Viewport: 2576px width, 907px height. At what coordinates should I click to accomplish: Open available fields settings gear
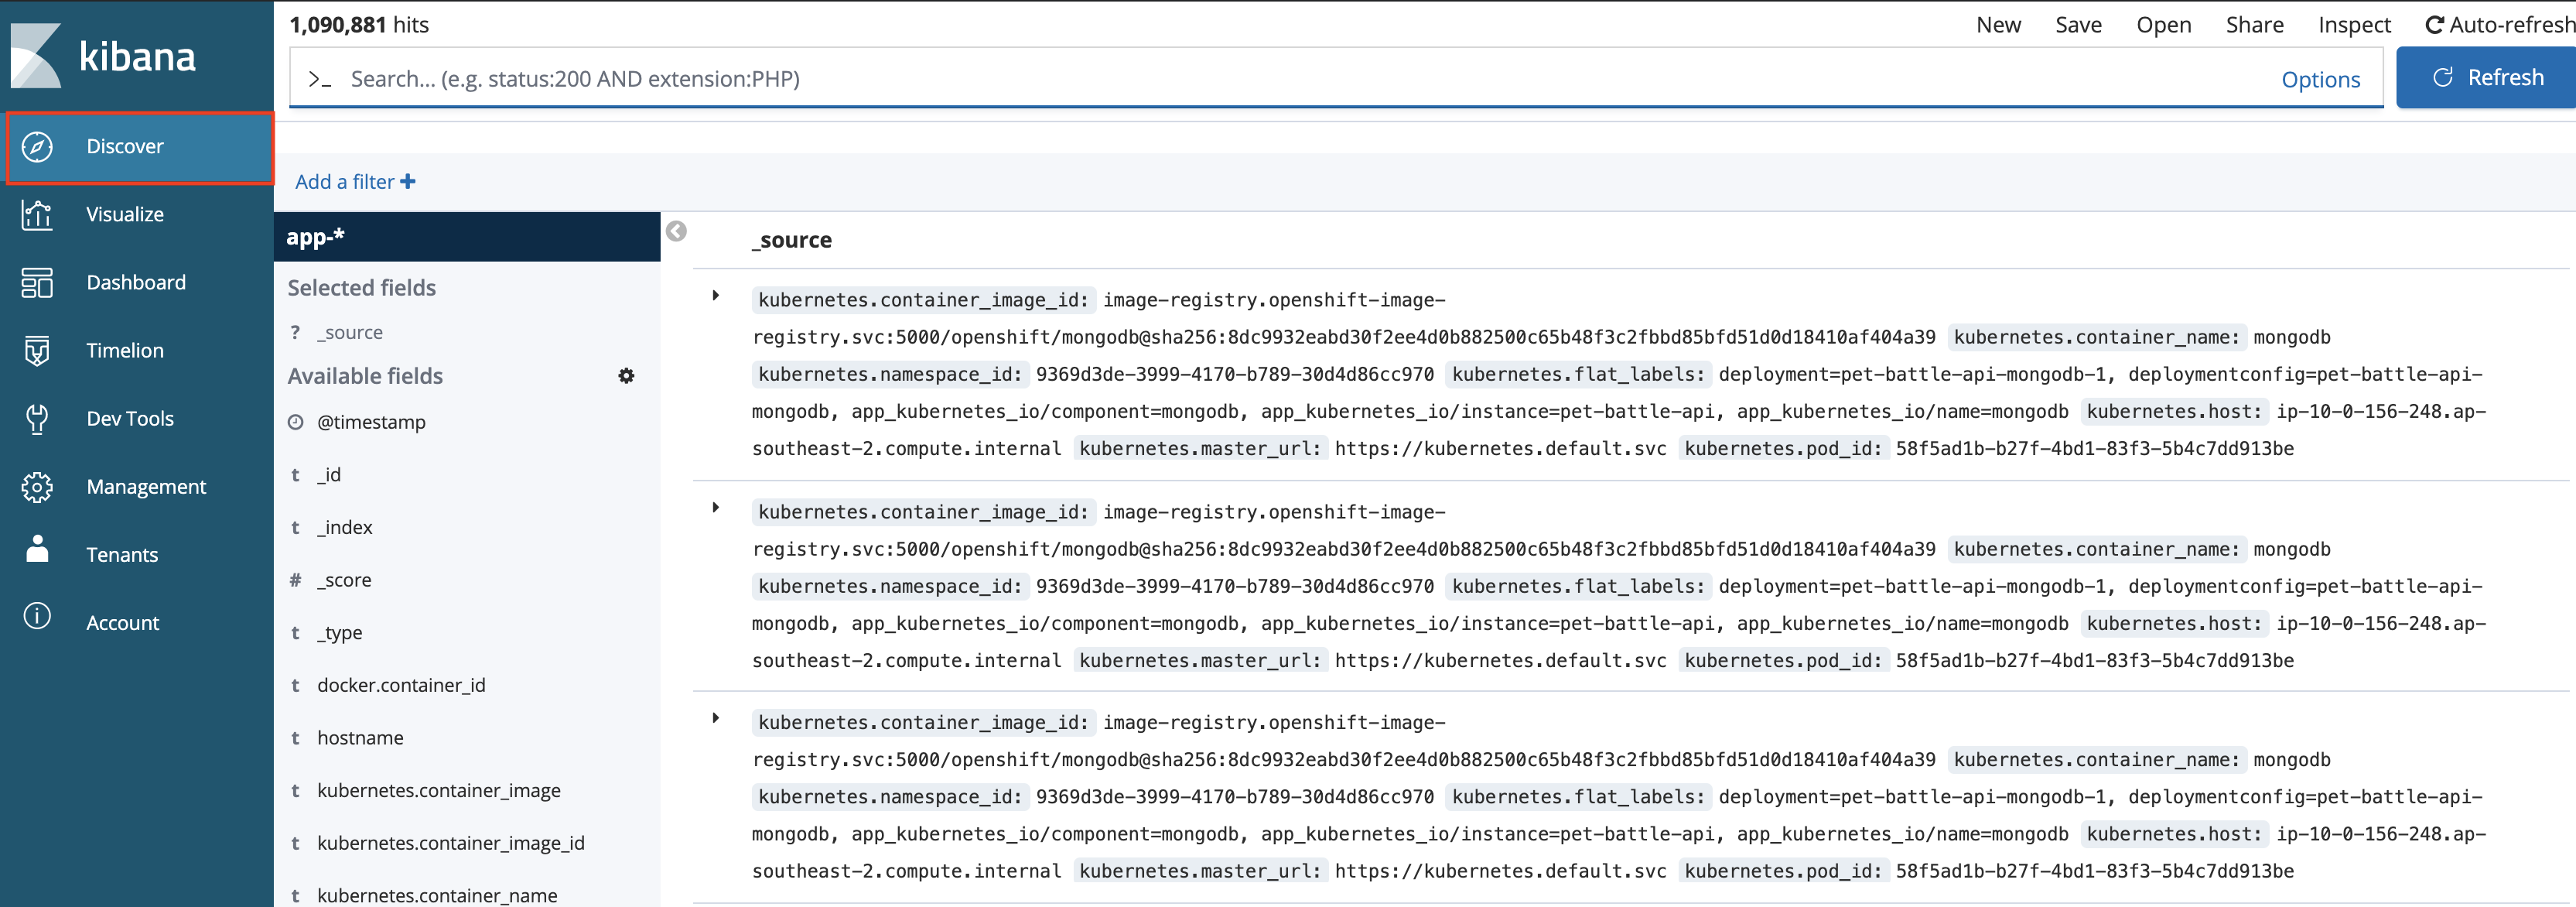pyautogui.click(x=626, y=376)
